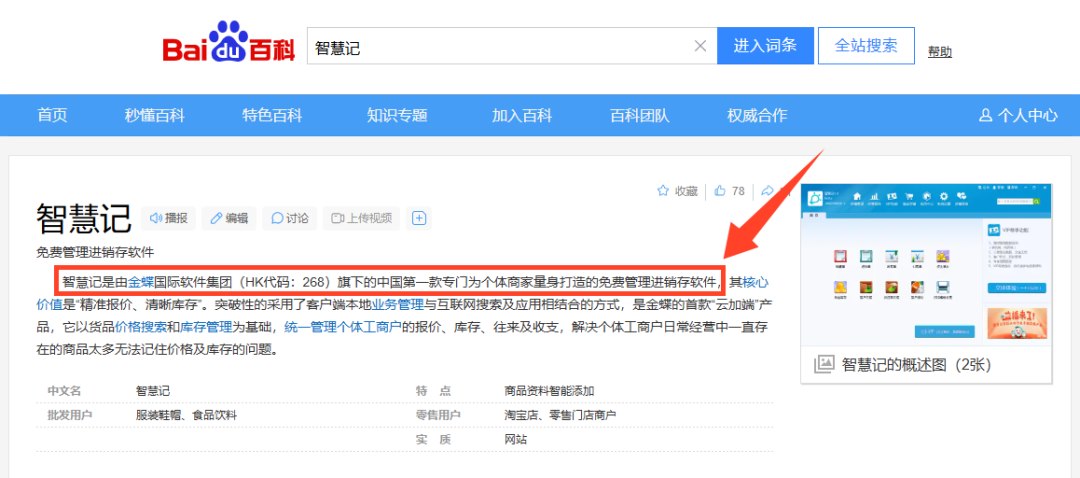1080x478 pixels.
Task: Open 加入百科 navigation item
Action: pyautogui.click(x=521, y=115)
